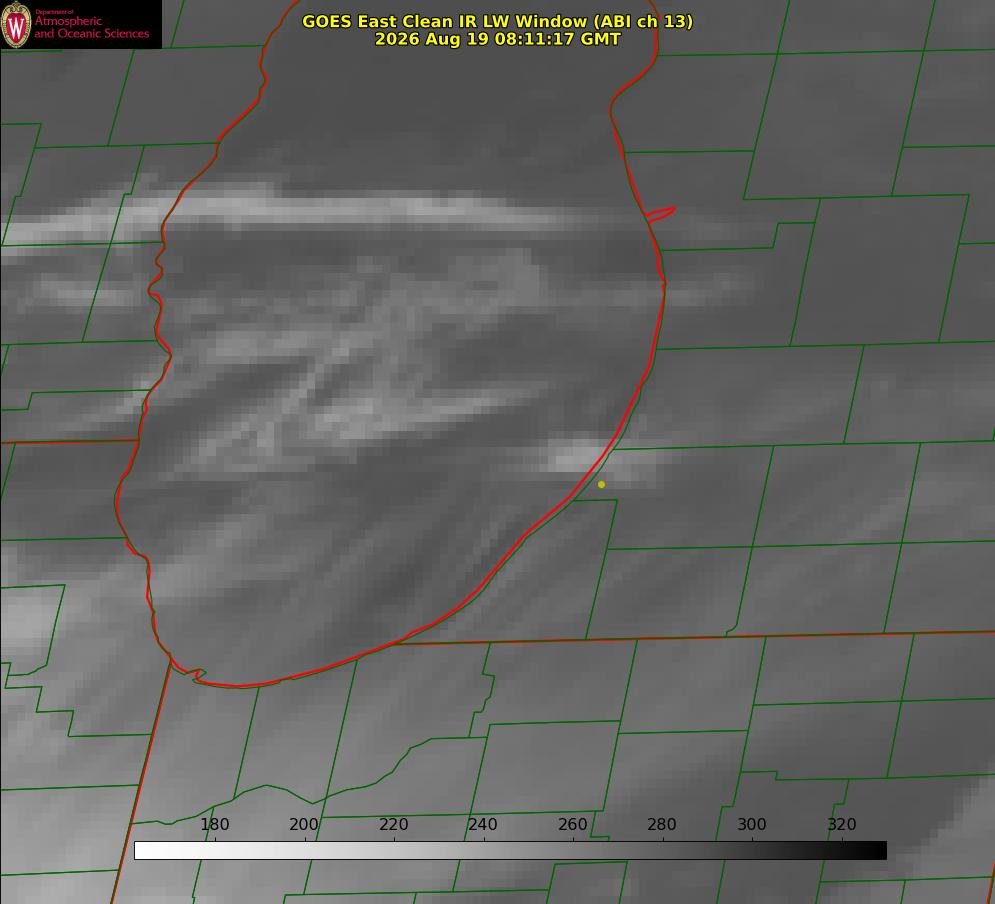This screenshot has height=904, width=995.
Task: Click the 200 label on the colorbar
Action: tap(304, 824)
